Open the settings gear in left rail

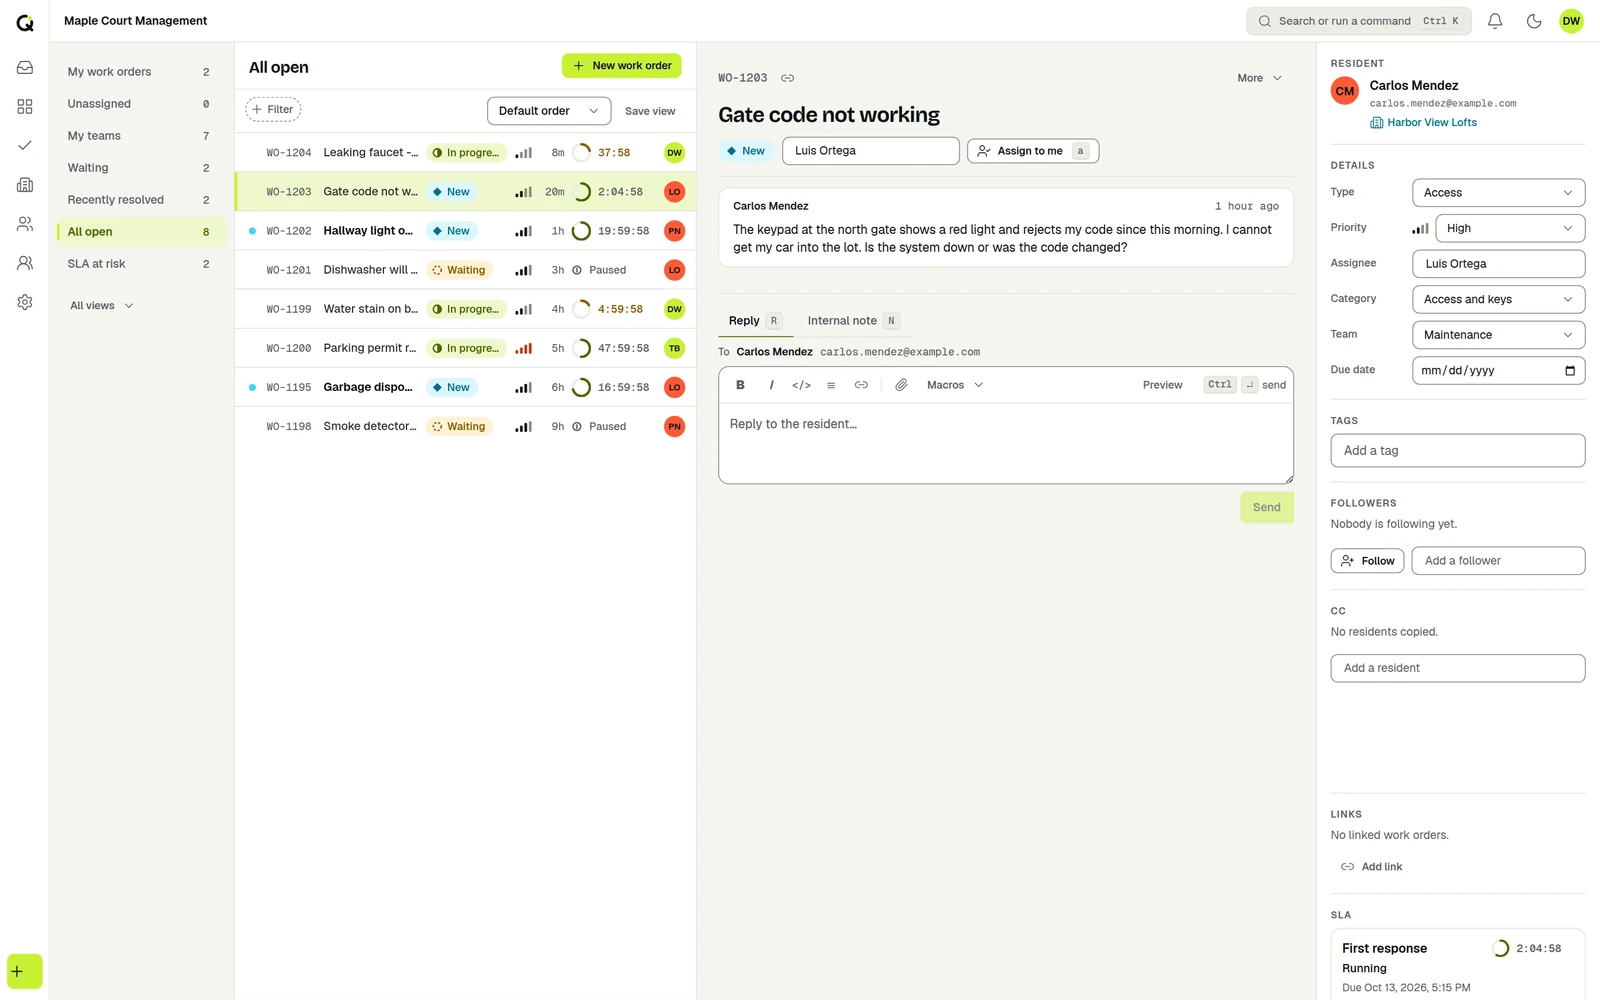coord(25,302)
